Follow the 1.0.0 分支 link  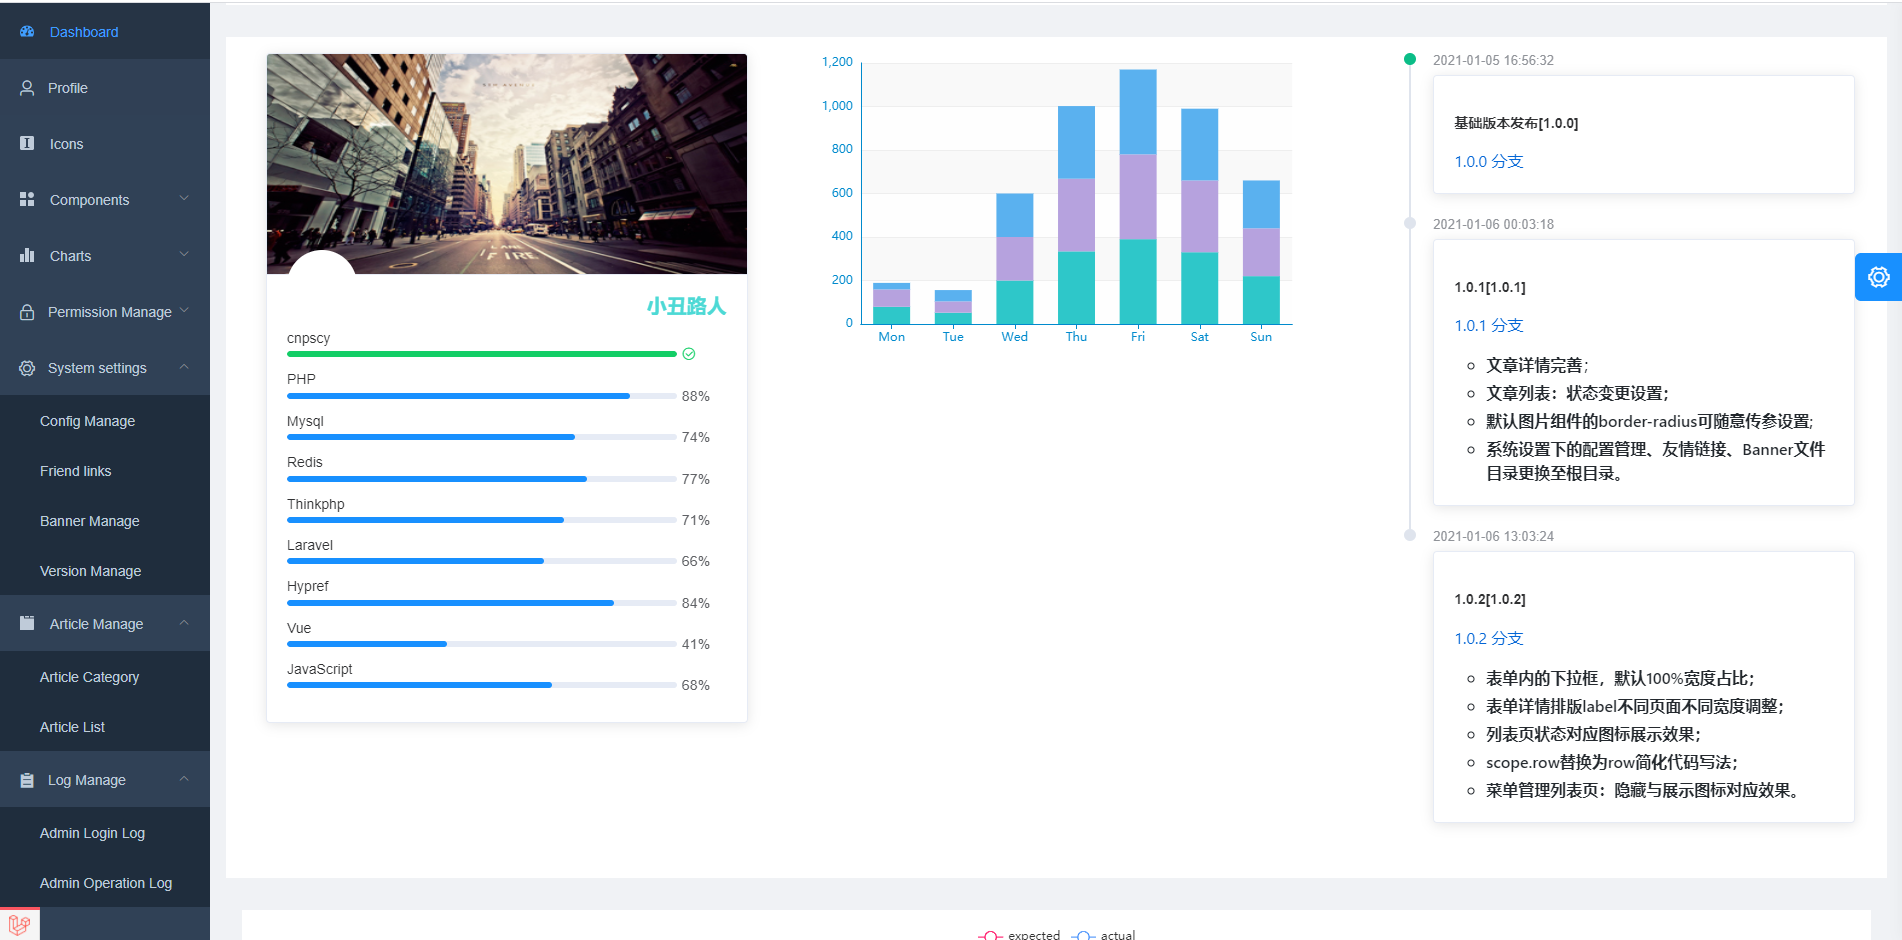(1488, 162)
